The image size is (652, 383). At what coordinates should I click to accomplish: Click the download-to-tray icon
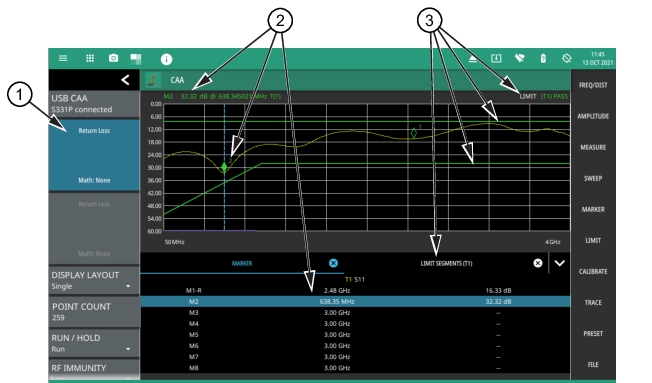point(496,58)
